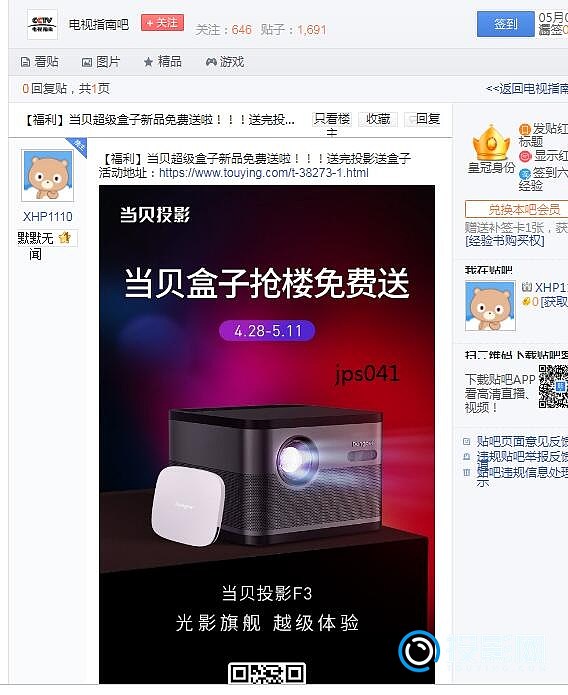Click the blue circular watermark icon on the poster
This screenshot has height=695, width=568.
[x=418, y=651]
